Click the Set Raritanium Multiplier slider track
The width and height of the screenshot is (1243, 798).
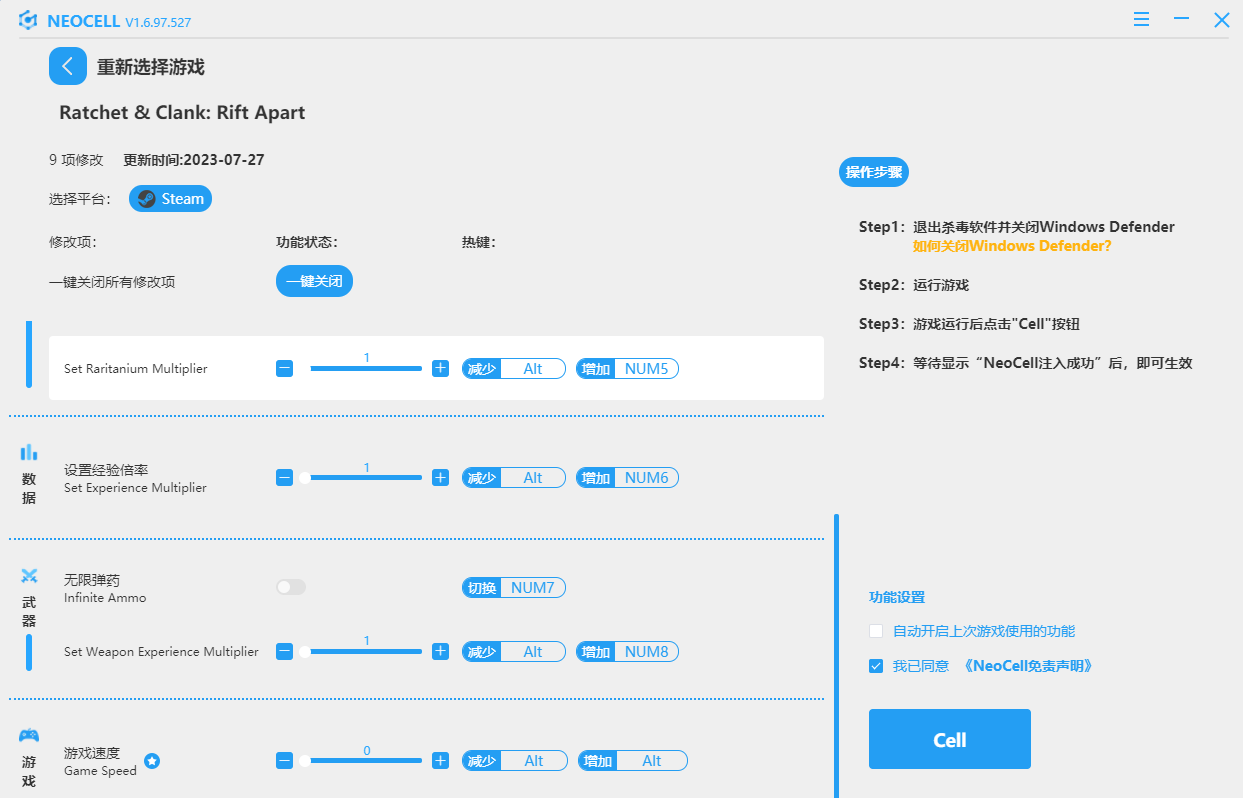[366, 368]
